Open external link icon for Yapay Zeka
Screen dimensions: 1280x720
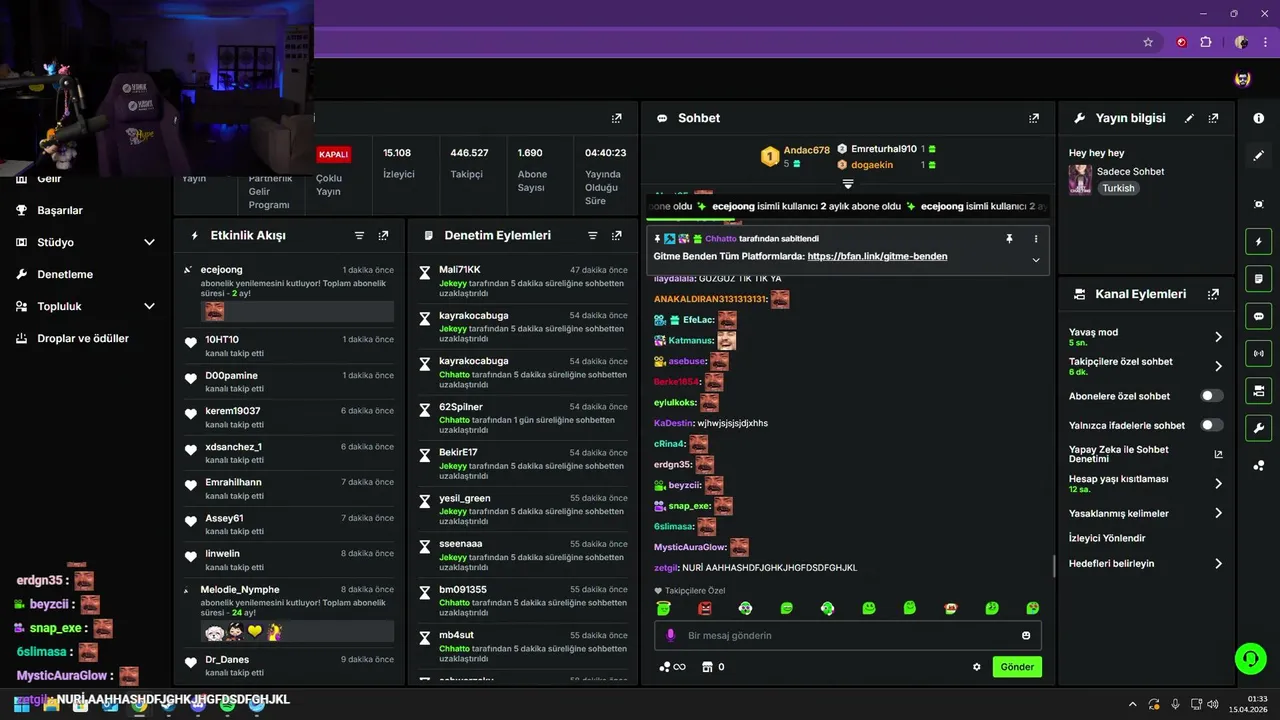(x=1218, y=454)
